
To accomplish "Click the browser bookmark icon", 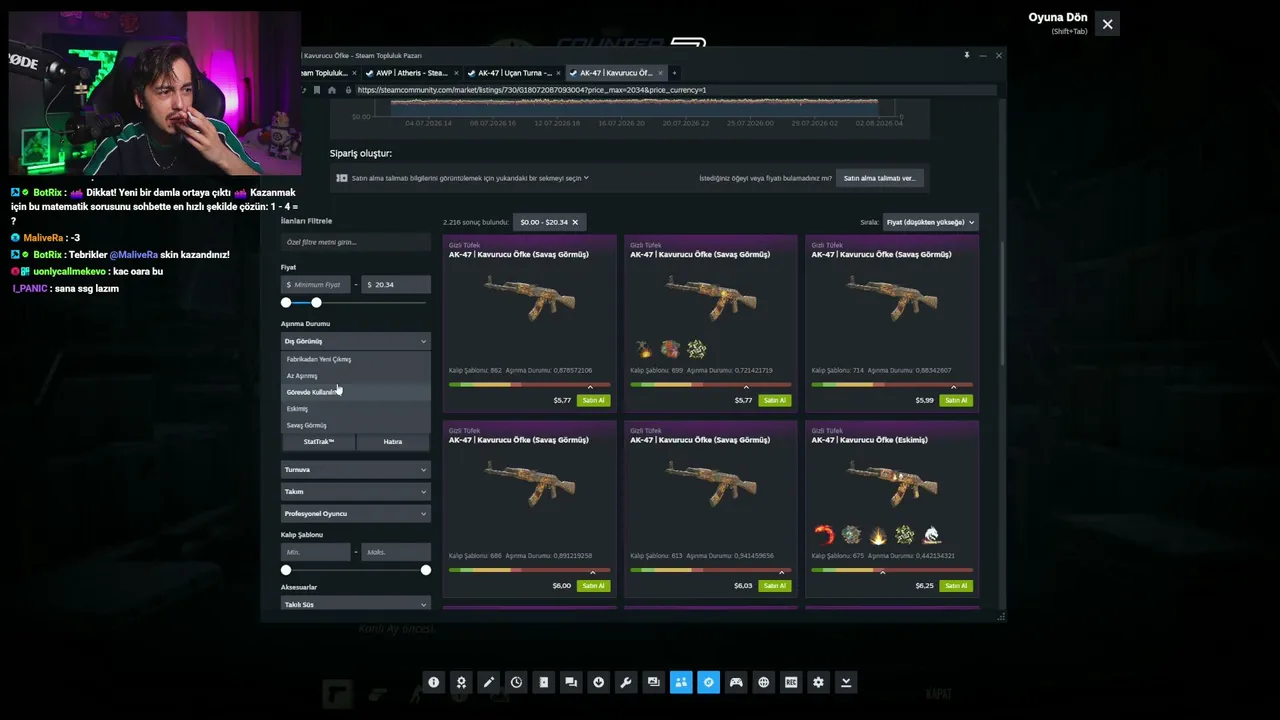I will 318,90.
